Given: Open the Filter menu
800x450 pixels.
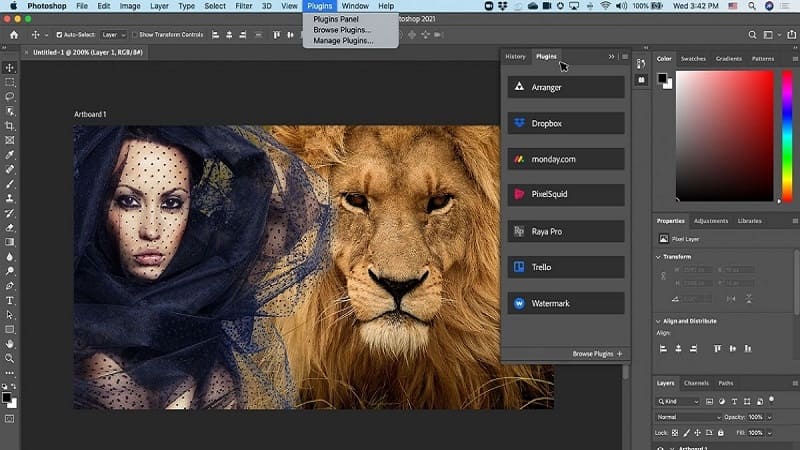Looking at the screenshot, I should [243, 6].
